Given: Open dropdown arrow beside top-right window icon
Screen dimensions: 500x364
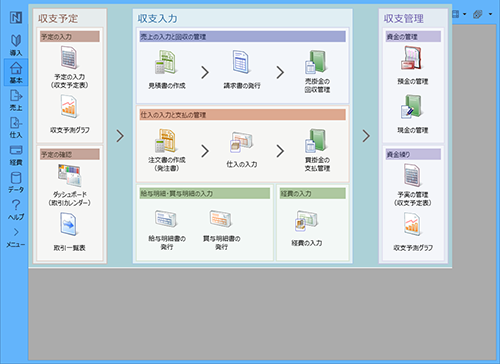Looking at the screenshot, I should coord(465,14).
